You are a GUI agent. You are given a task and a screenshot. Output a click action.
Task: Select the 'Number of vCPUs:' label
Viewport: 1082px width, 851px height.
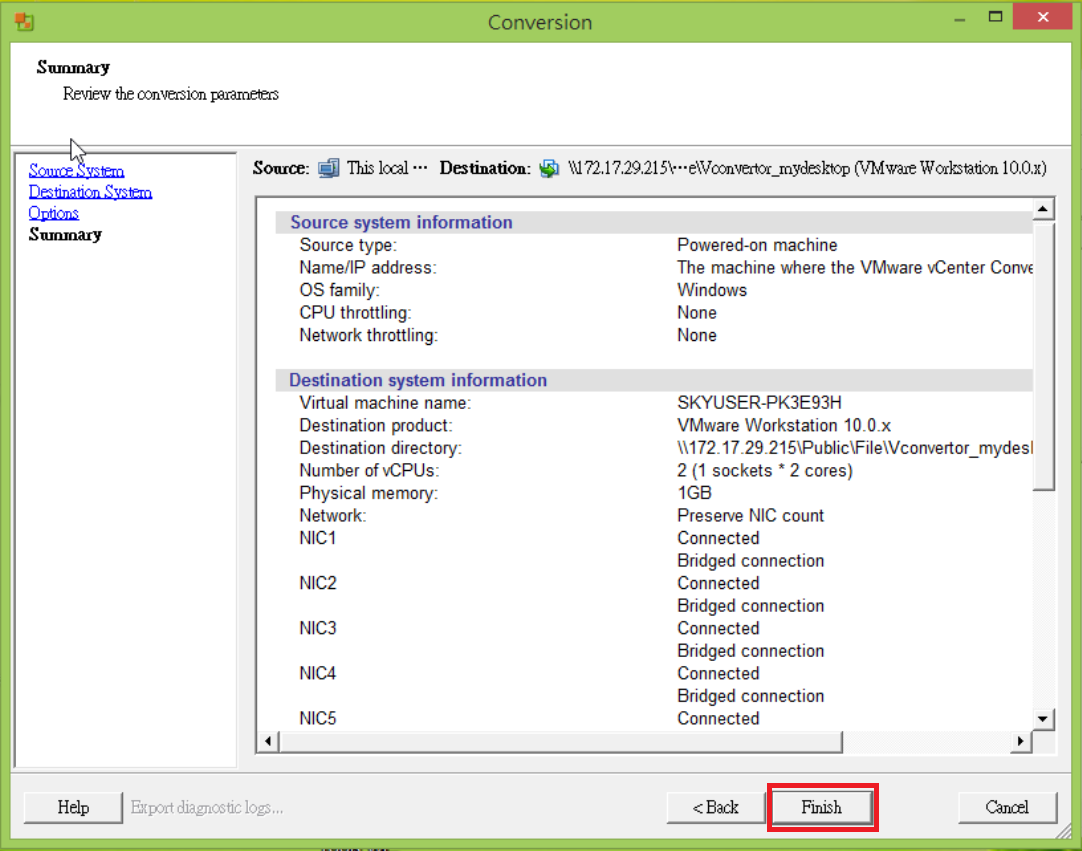369,471
